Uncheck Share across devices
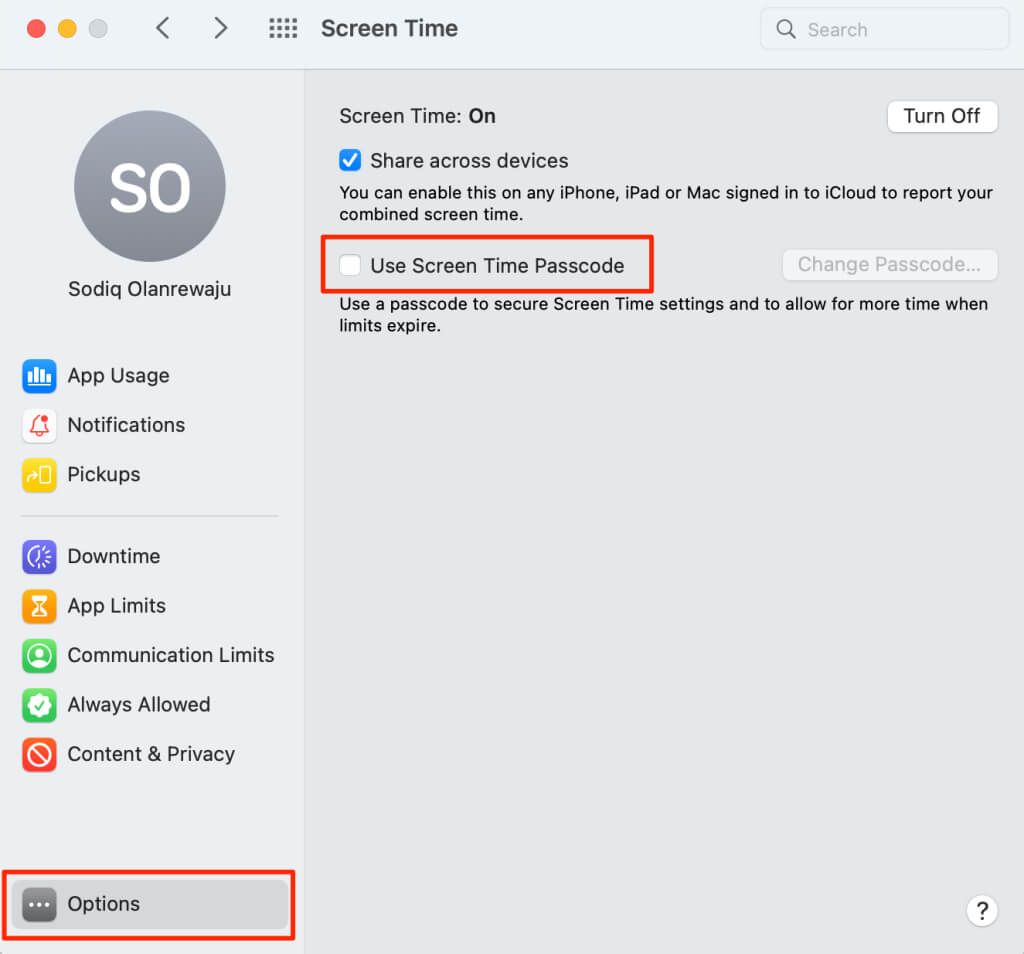The image size is (1024, 954). tap(350, 160)
